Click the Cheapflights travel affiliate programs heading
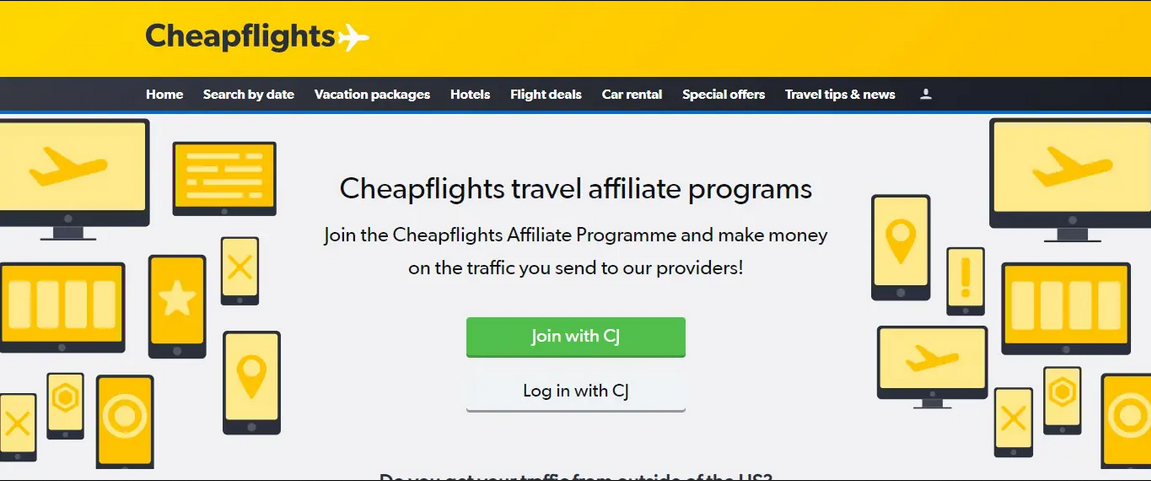1151x481 pixels. [576, 189]
